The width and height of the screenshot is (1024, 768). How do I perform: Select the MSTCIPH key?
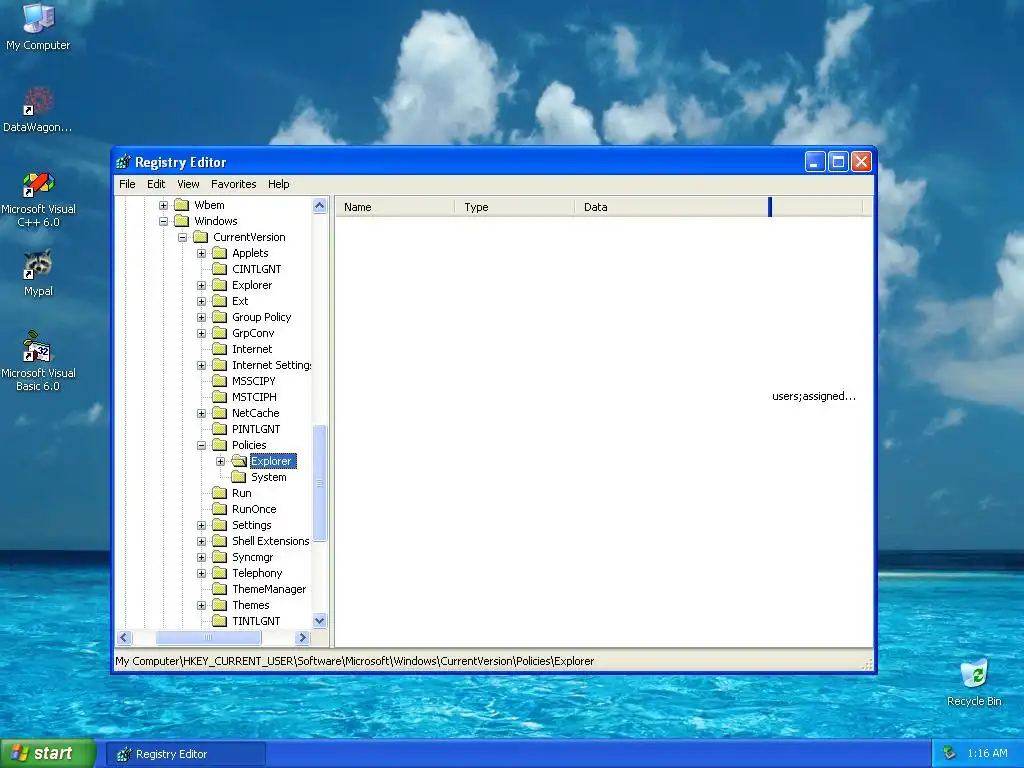pyautogui.click(x=254, y=397)
